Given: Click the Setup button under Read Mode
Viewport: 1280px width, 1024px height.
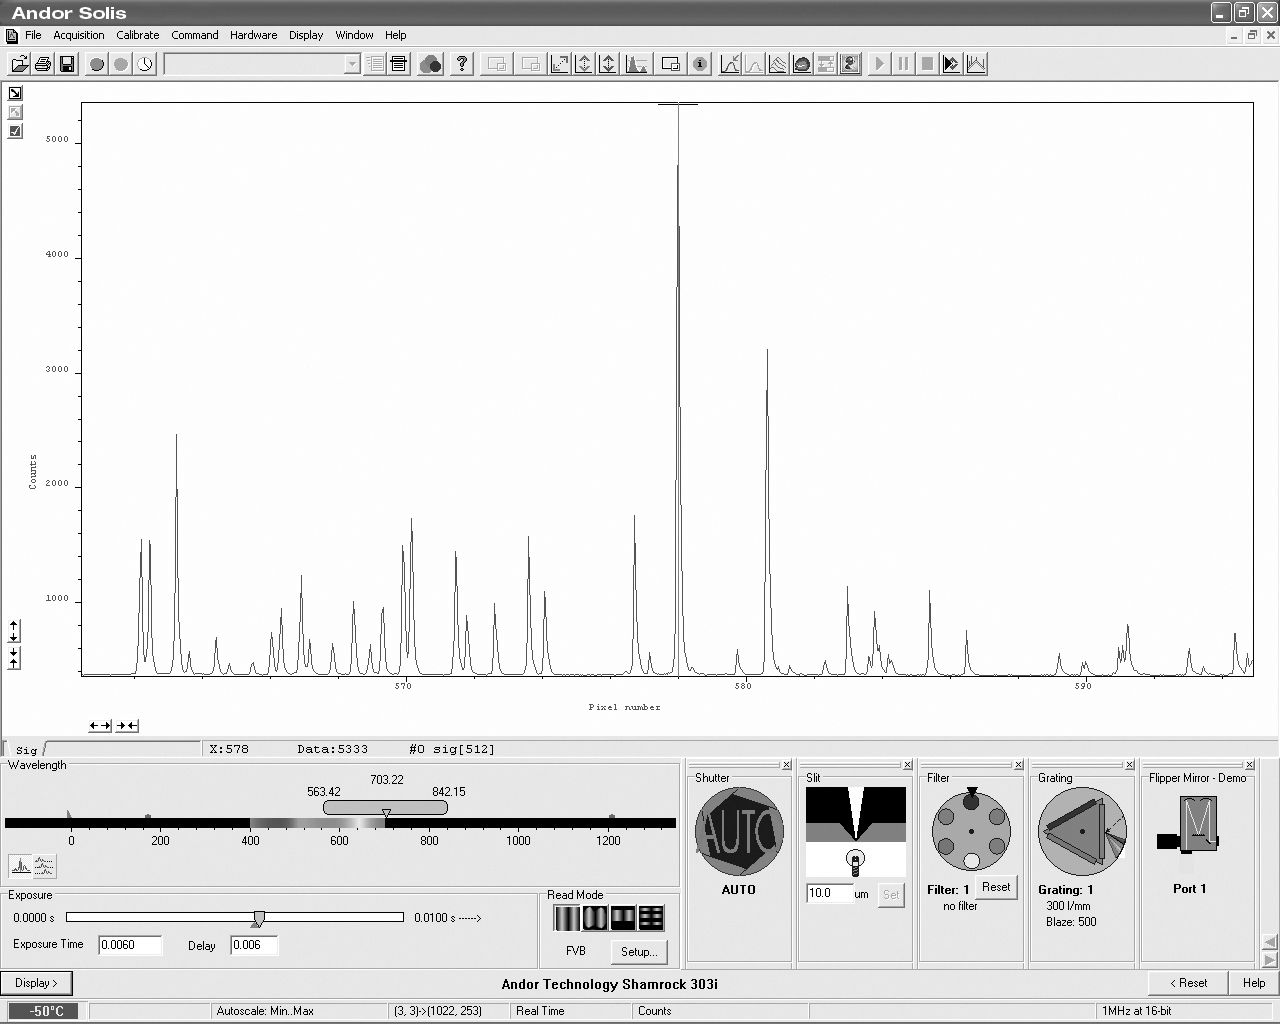Looking at the screenshot, I should click(639, 951).
